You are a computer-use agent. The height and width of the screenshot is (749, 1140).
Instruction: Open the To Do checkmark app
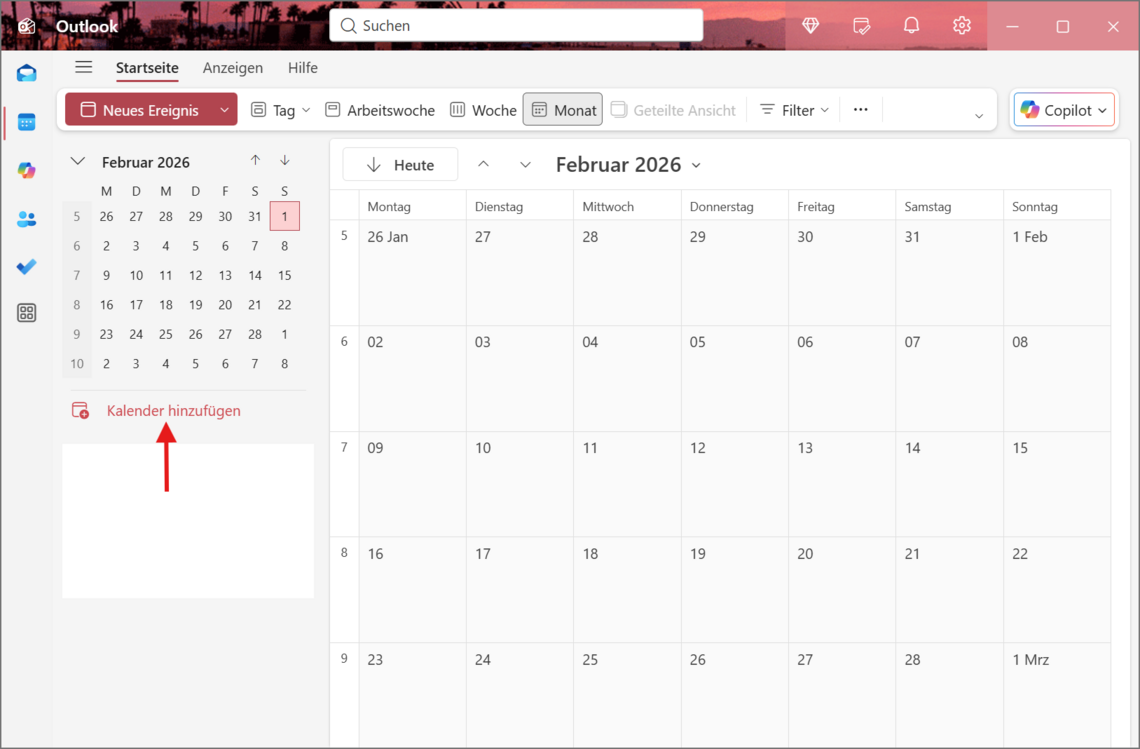[x=27, y=266]
